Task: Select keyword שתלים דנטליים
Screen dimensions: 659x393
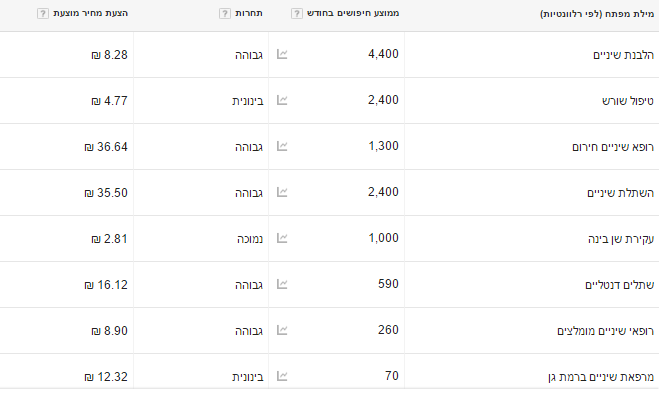Action: point(619,285)
